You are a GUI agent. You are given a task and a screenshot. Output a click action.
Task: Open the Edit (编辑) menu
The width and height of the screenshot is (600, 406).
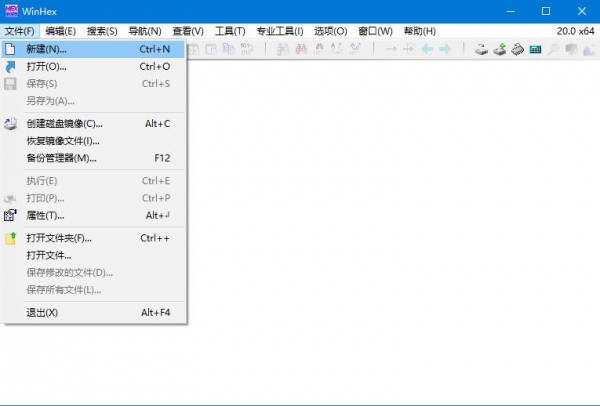(x=60, y=31)
